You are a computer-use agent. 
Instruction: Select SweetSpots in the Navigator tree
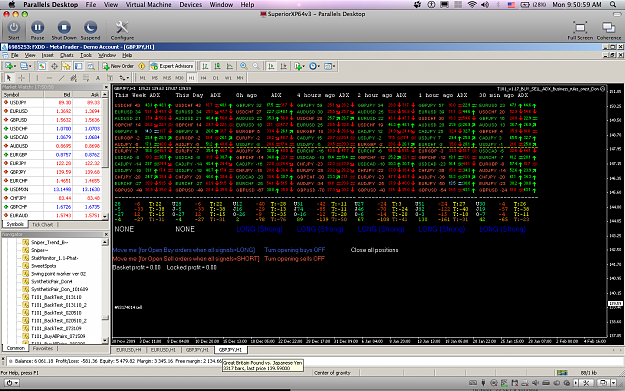[43, 266]
